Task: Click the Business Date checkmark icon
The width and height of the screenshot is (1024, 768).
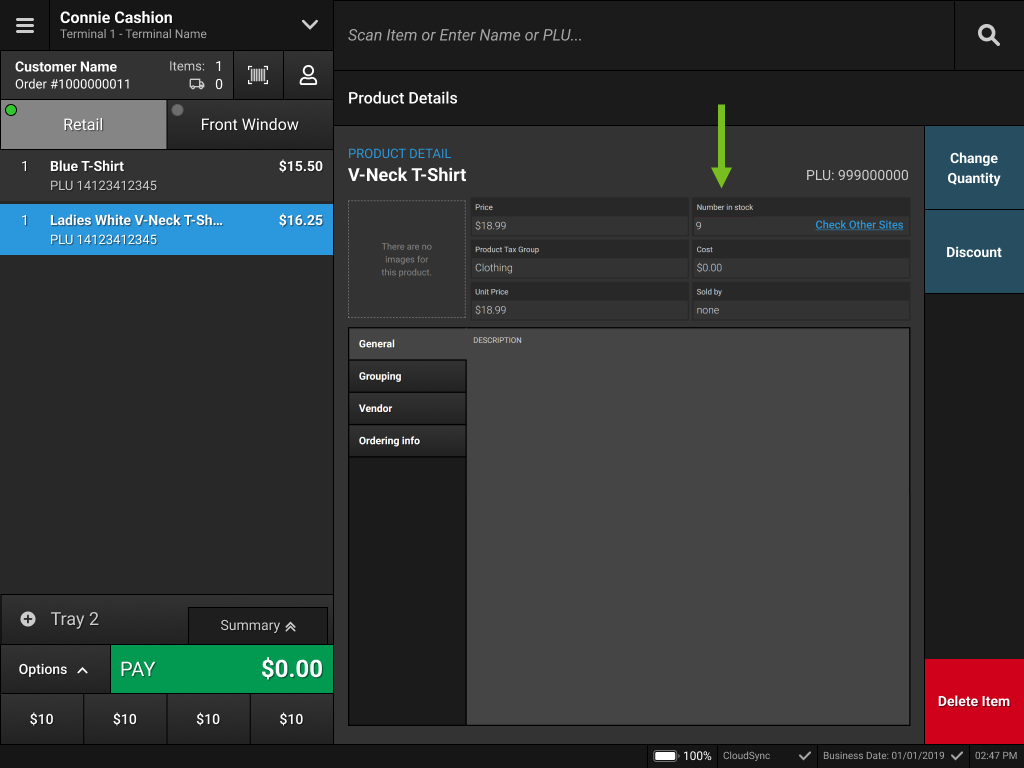Action: [x=956, y=756]
